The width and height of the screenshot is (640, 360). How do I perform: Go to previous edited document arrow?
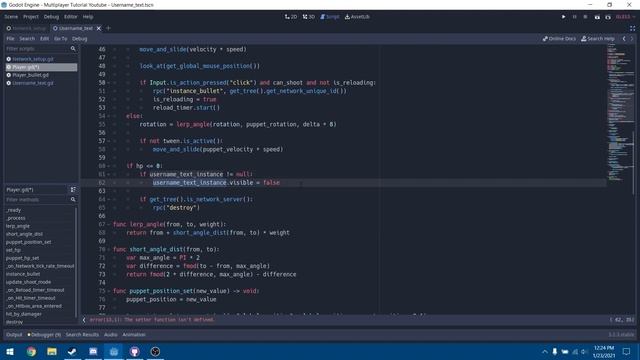point(624,39)
